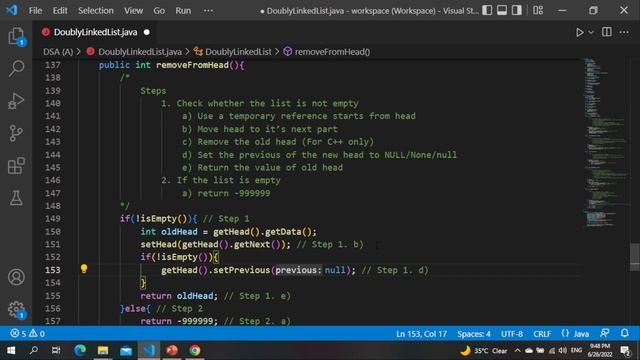Open the Testing flask view

pyautogui.click(x=16, y=198)
